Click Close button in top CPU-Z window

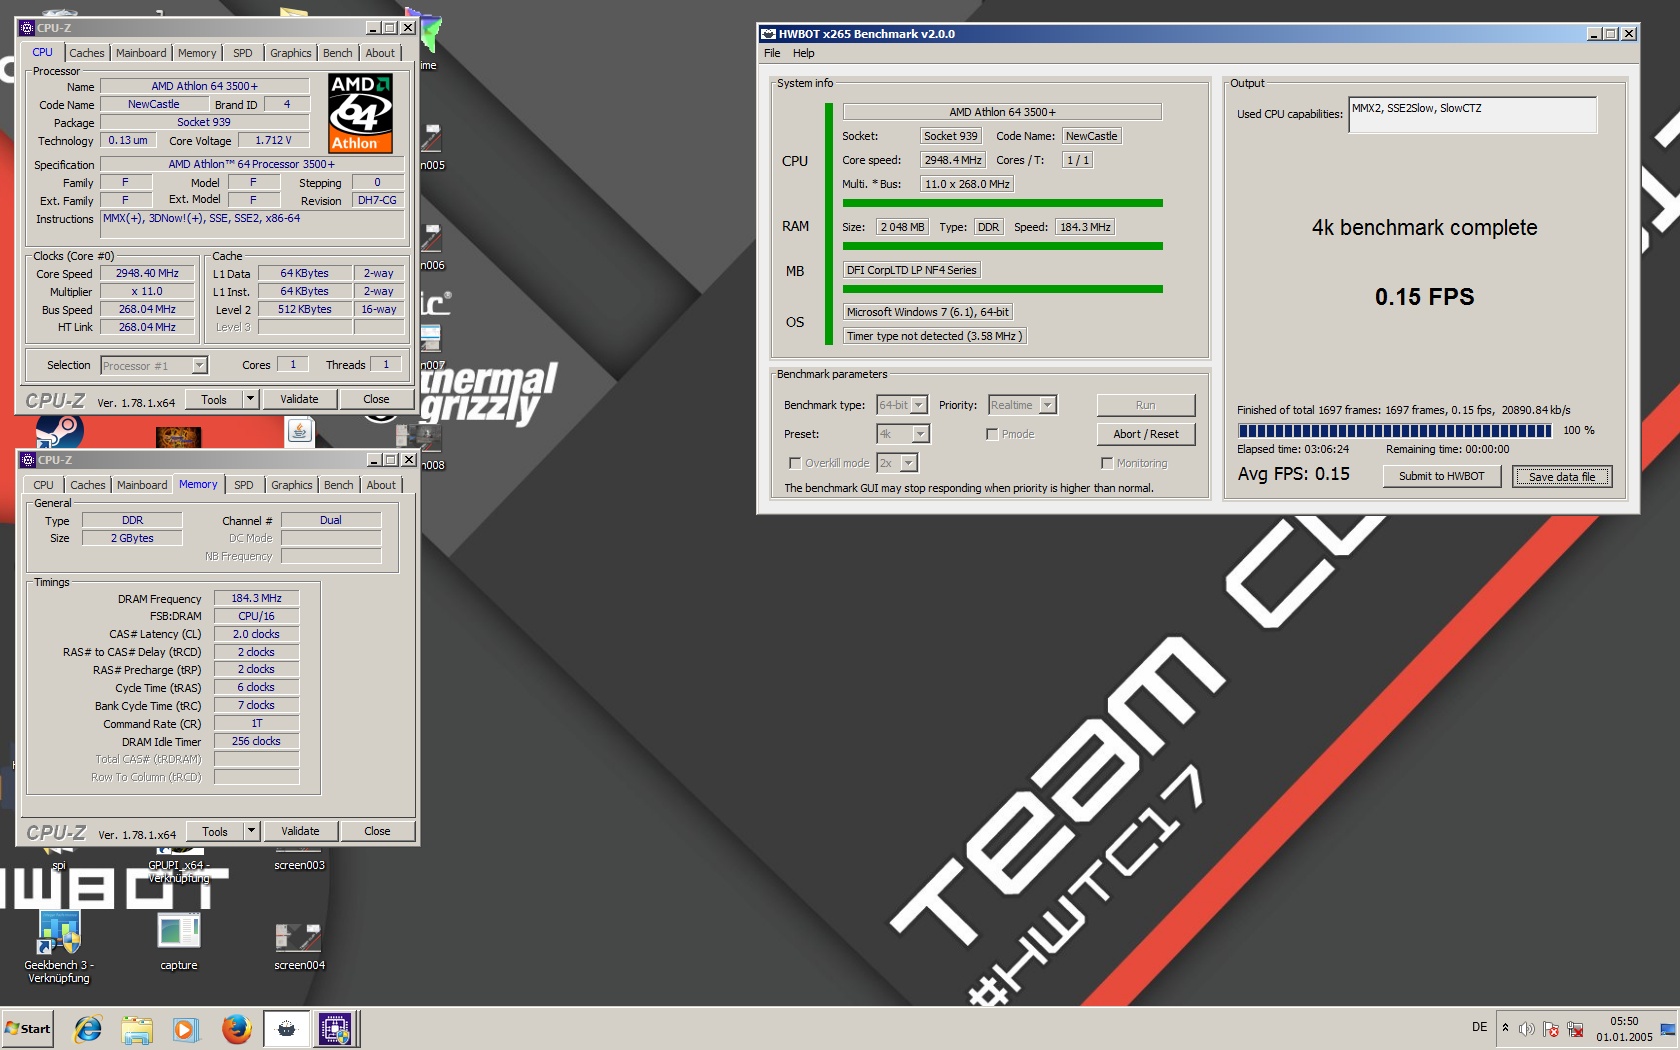coord(376,399)
